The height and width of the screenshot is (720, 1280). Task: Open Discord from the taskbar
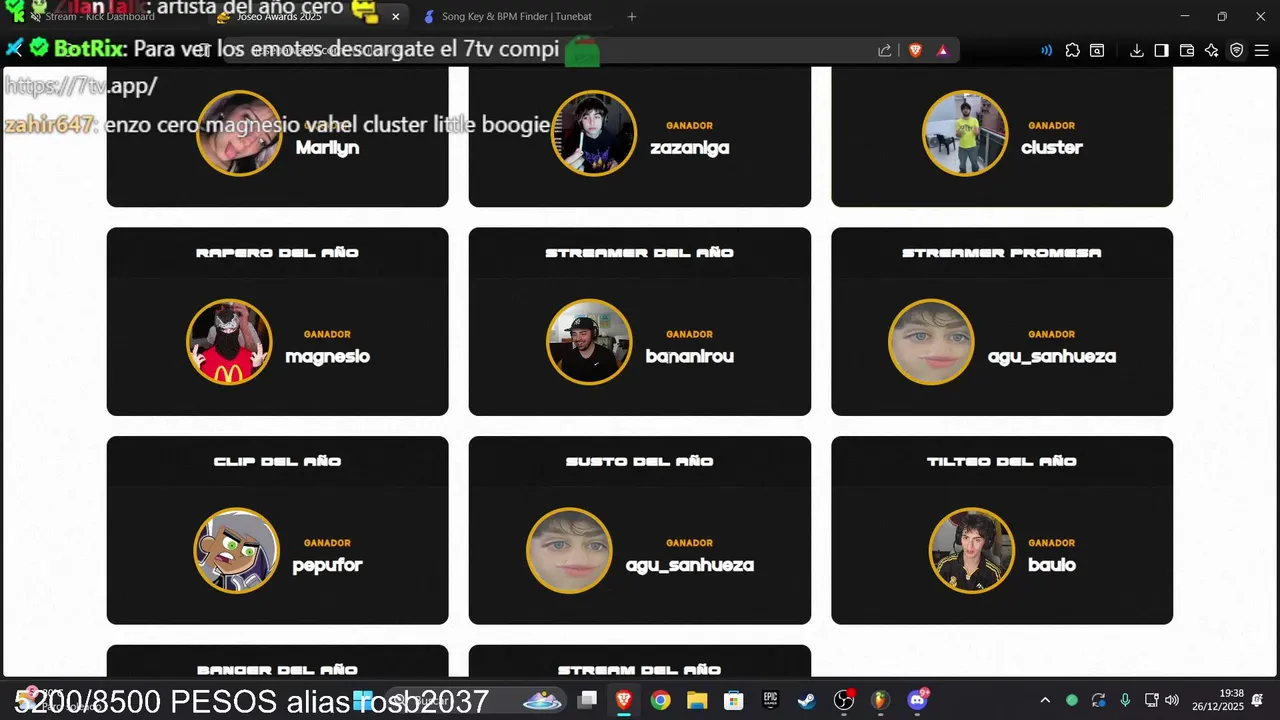tap(917, 700)
